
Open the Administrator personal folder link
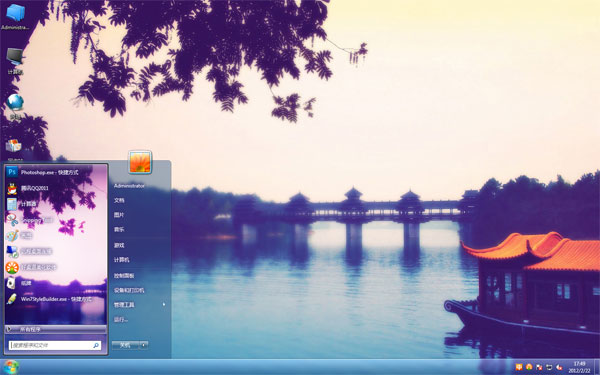click(139, 186)
